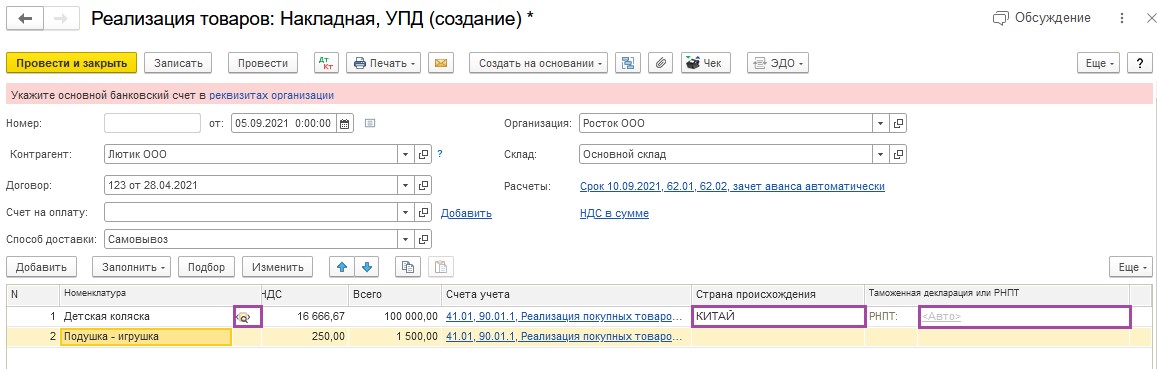
Task: Click the back navigation arrow
Action: pos(25,20)
